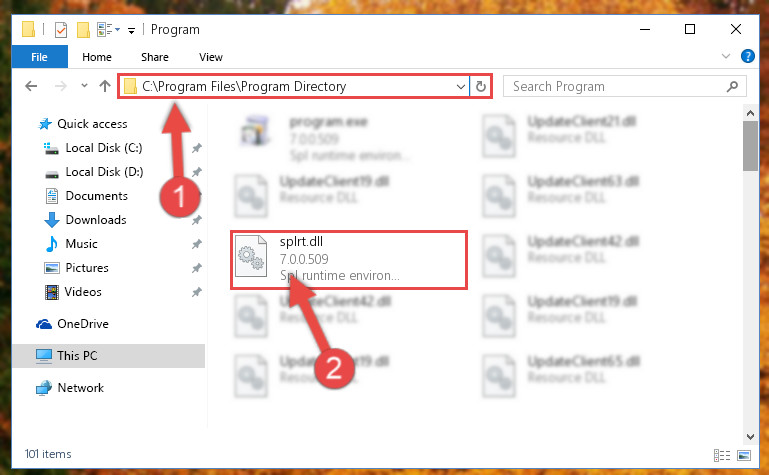Click the Back navigation arrow
This screenshot has height=475, width=769.
click(31, 86)
